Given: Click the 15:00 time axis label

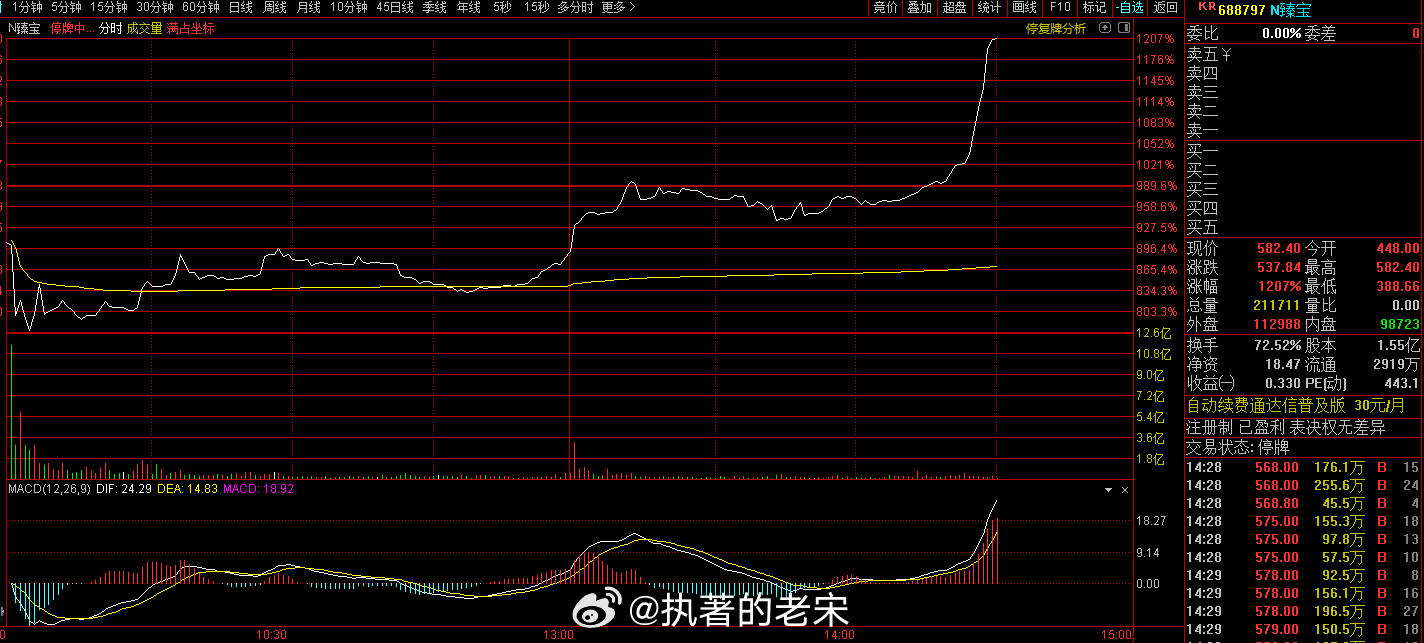Looking at the screenshot, I should point(1117,635).
